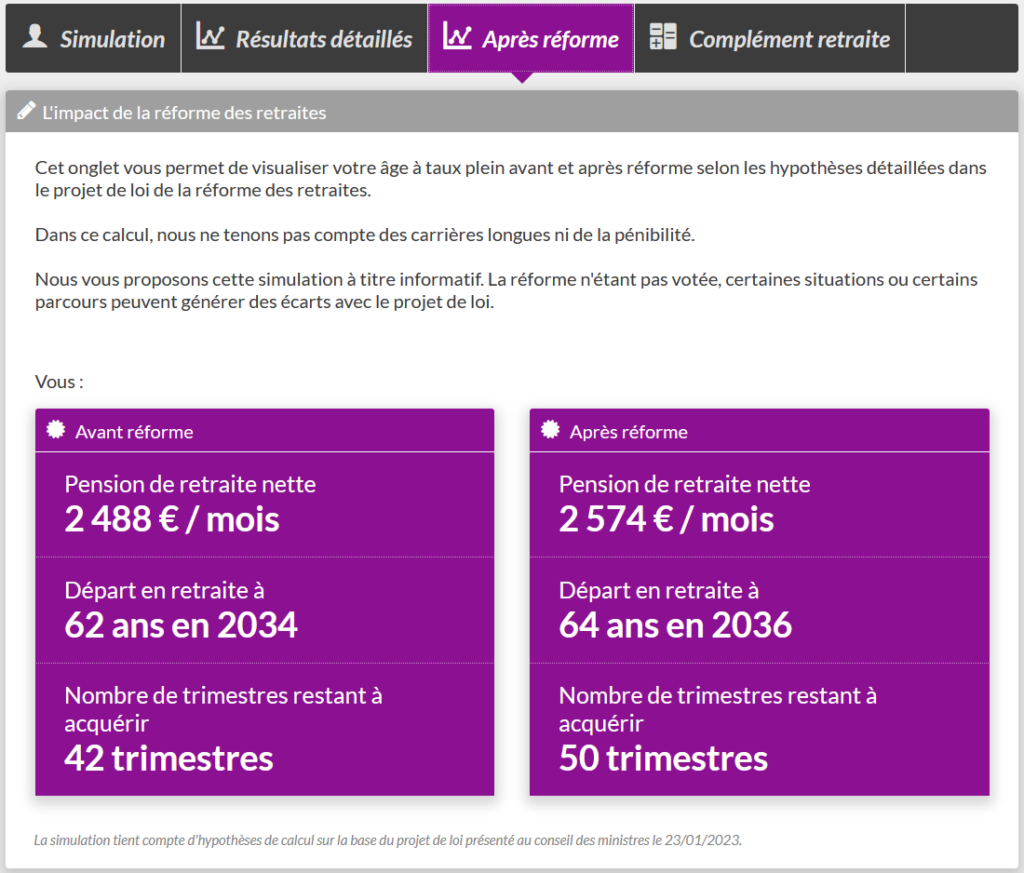Click the paragraph about carrières longues and pénibilité

363,235
